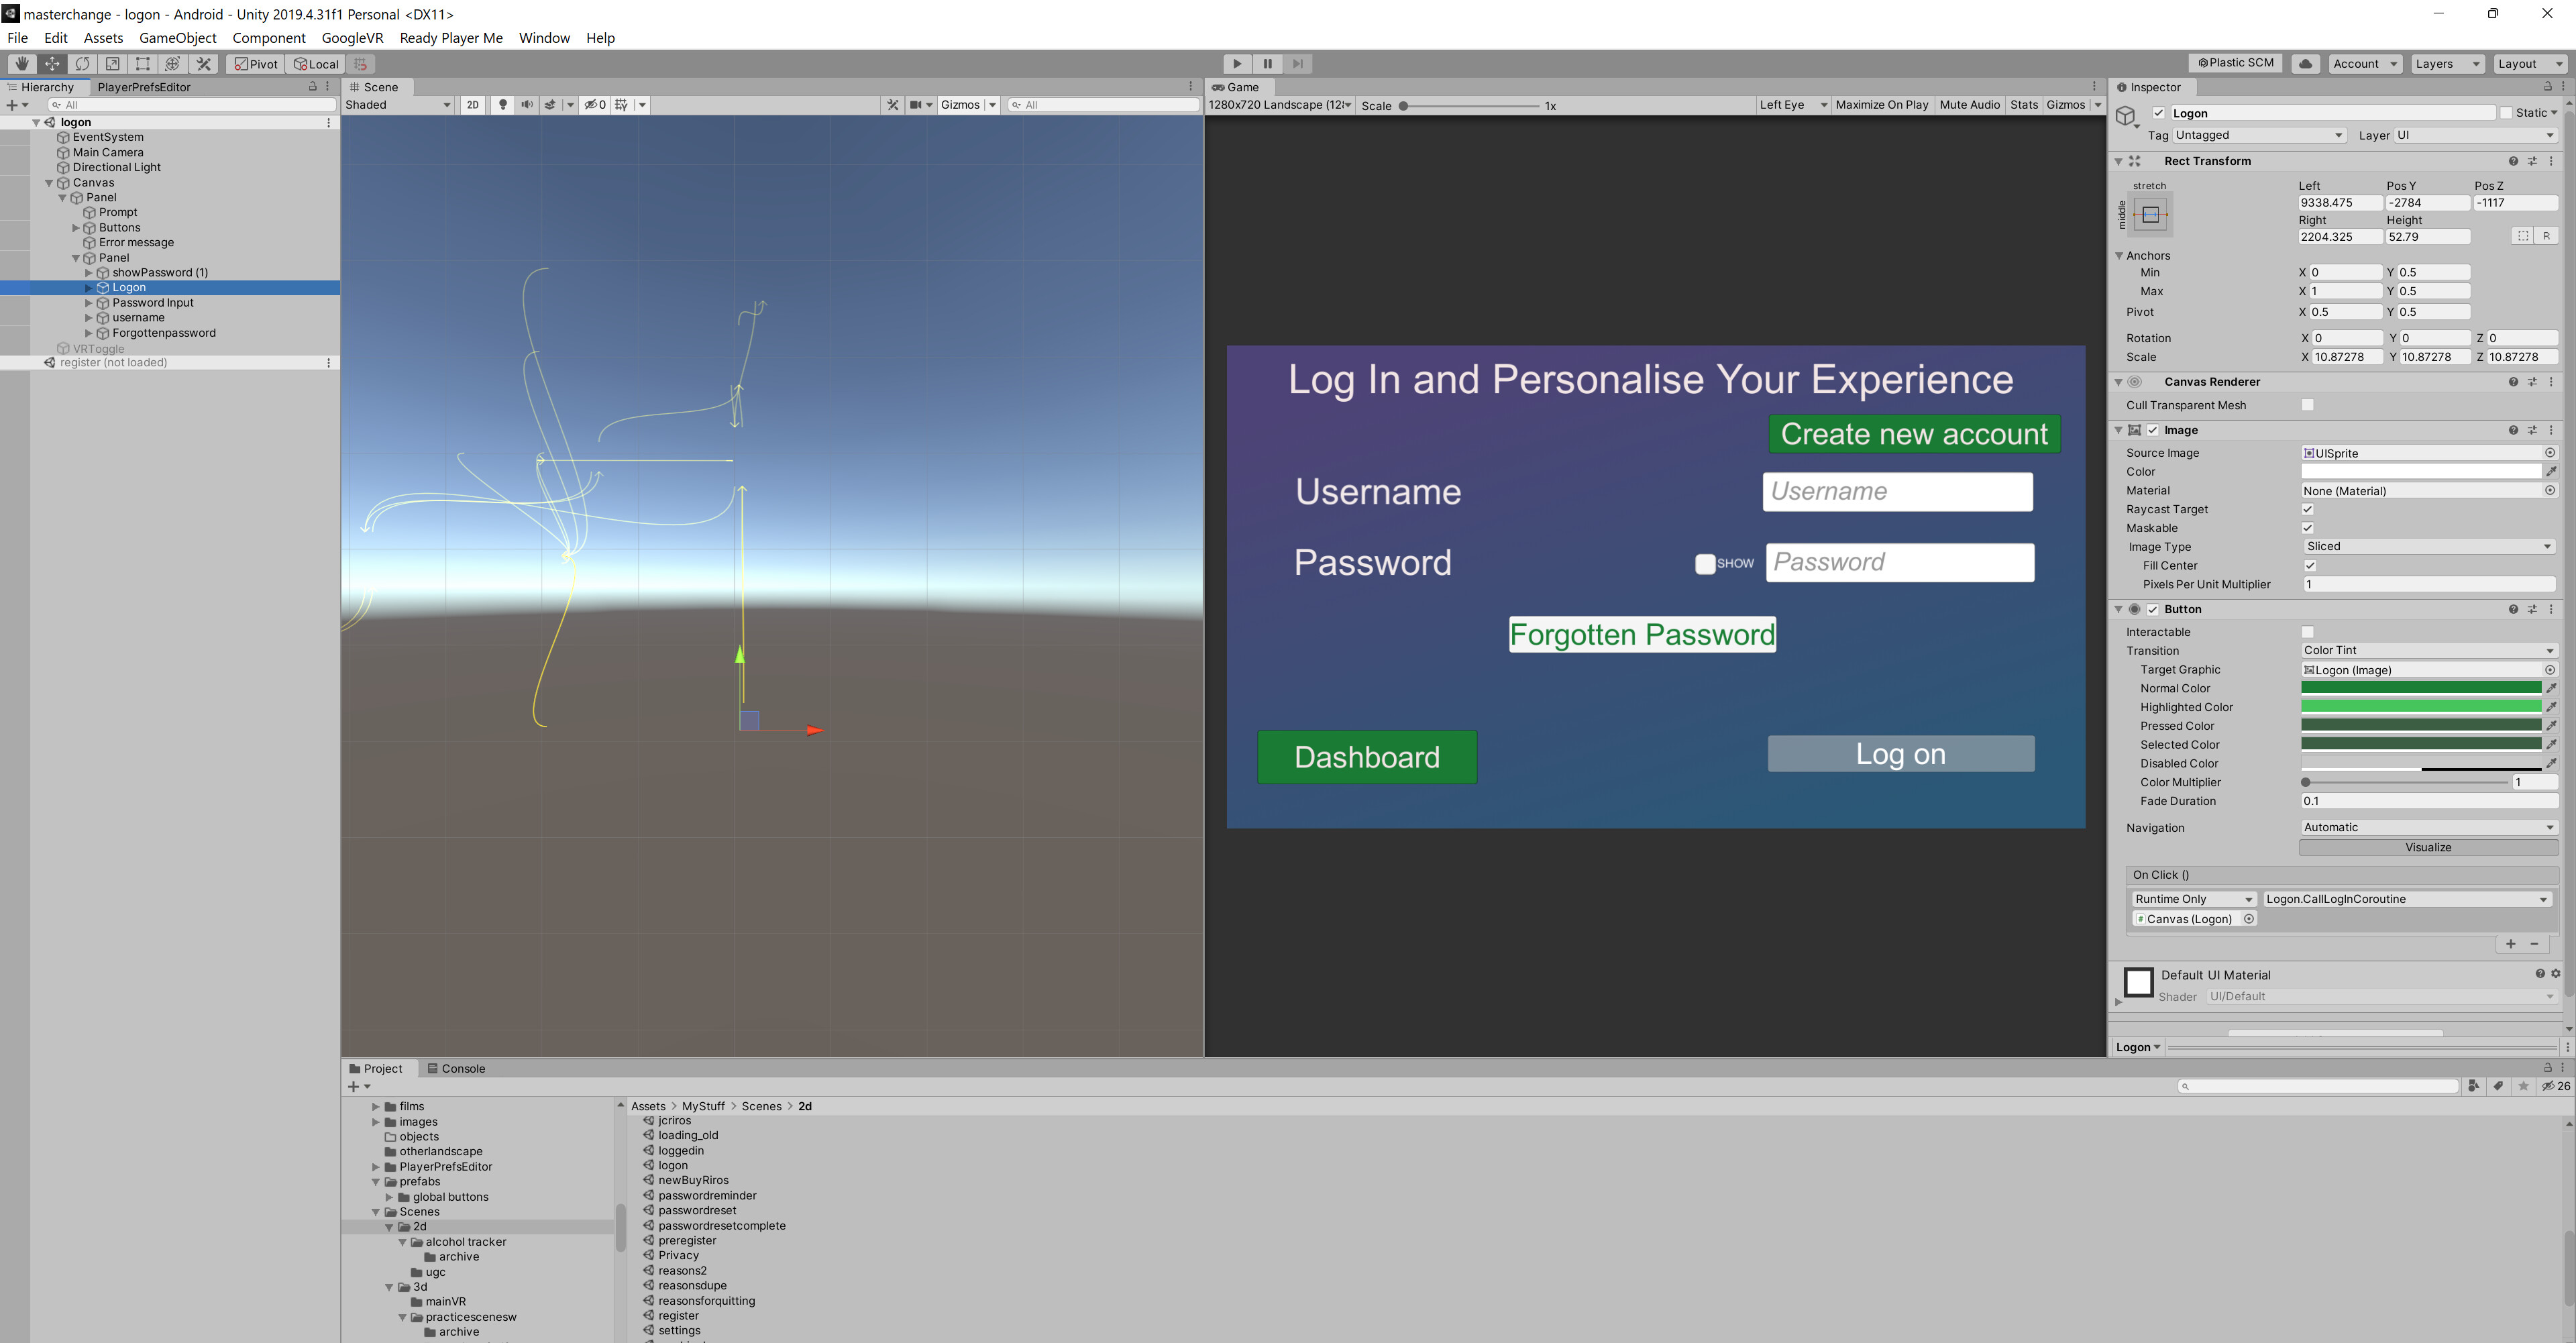Open the Image Type dropdown showing Sliced
The width and height of the screenshot is (2576, 1343).
tap(2429, 546)
